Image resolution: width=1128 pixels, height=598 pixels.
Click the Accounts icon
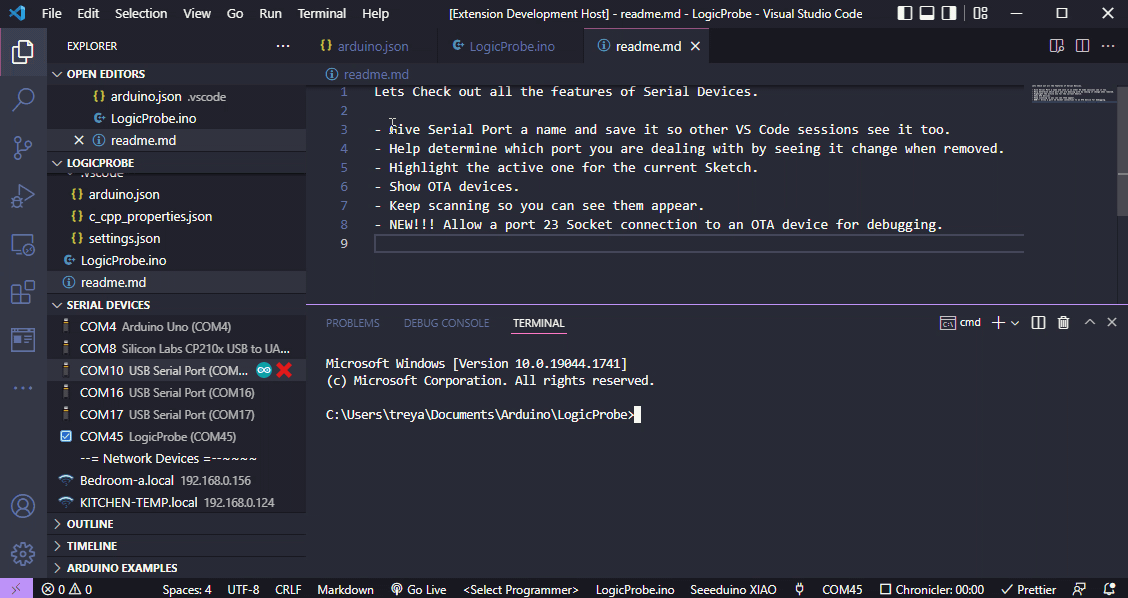(23, 506)
